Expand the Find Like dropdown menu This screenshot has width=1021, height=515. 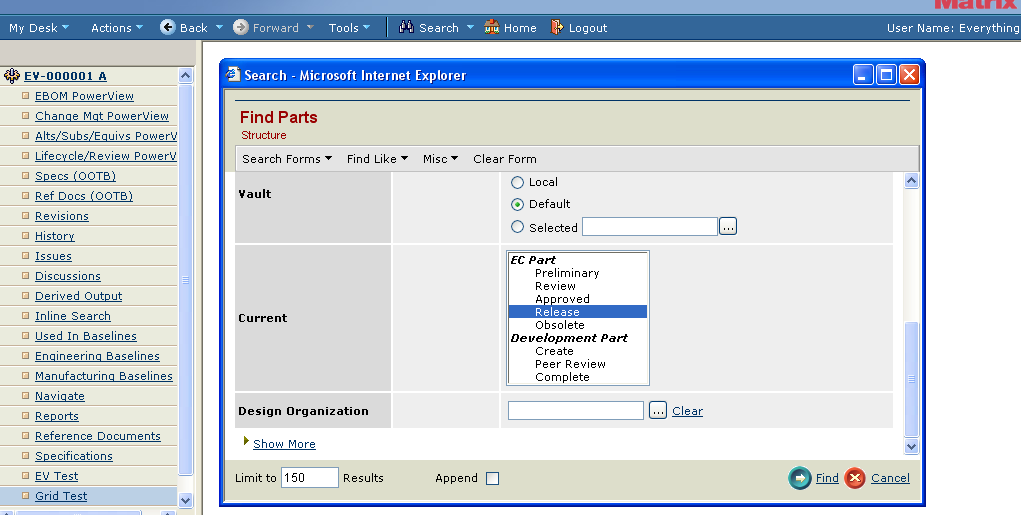(377, 159)
